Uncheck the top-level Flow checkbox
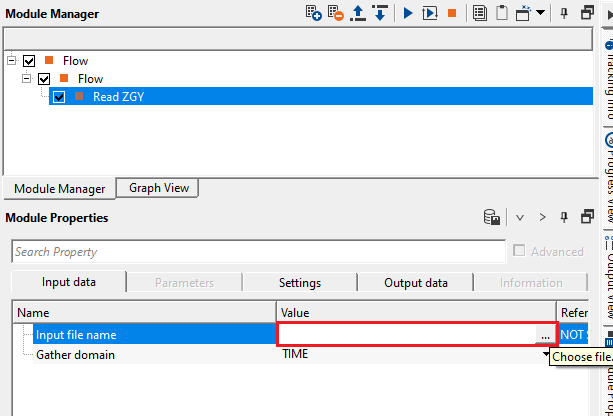This screenshot has width=613, height=416. pos(29,61)
